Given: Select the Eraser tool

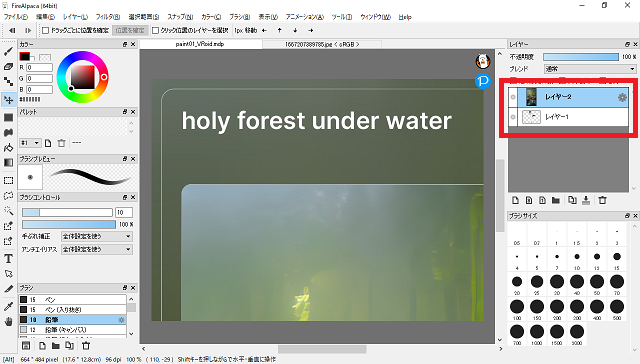Looking at the screenshot, I should tap(8, 67).
